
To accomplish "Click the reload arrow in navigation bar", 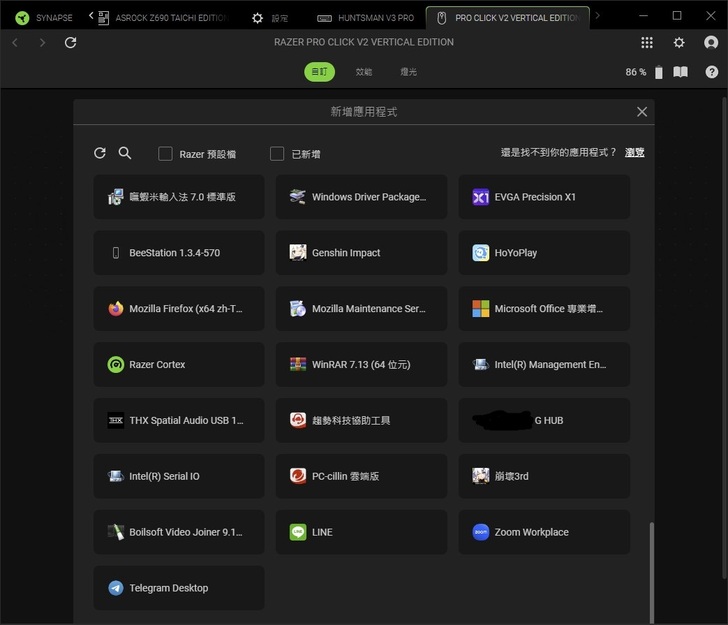I will pos(70,43).
